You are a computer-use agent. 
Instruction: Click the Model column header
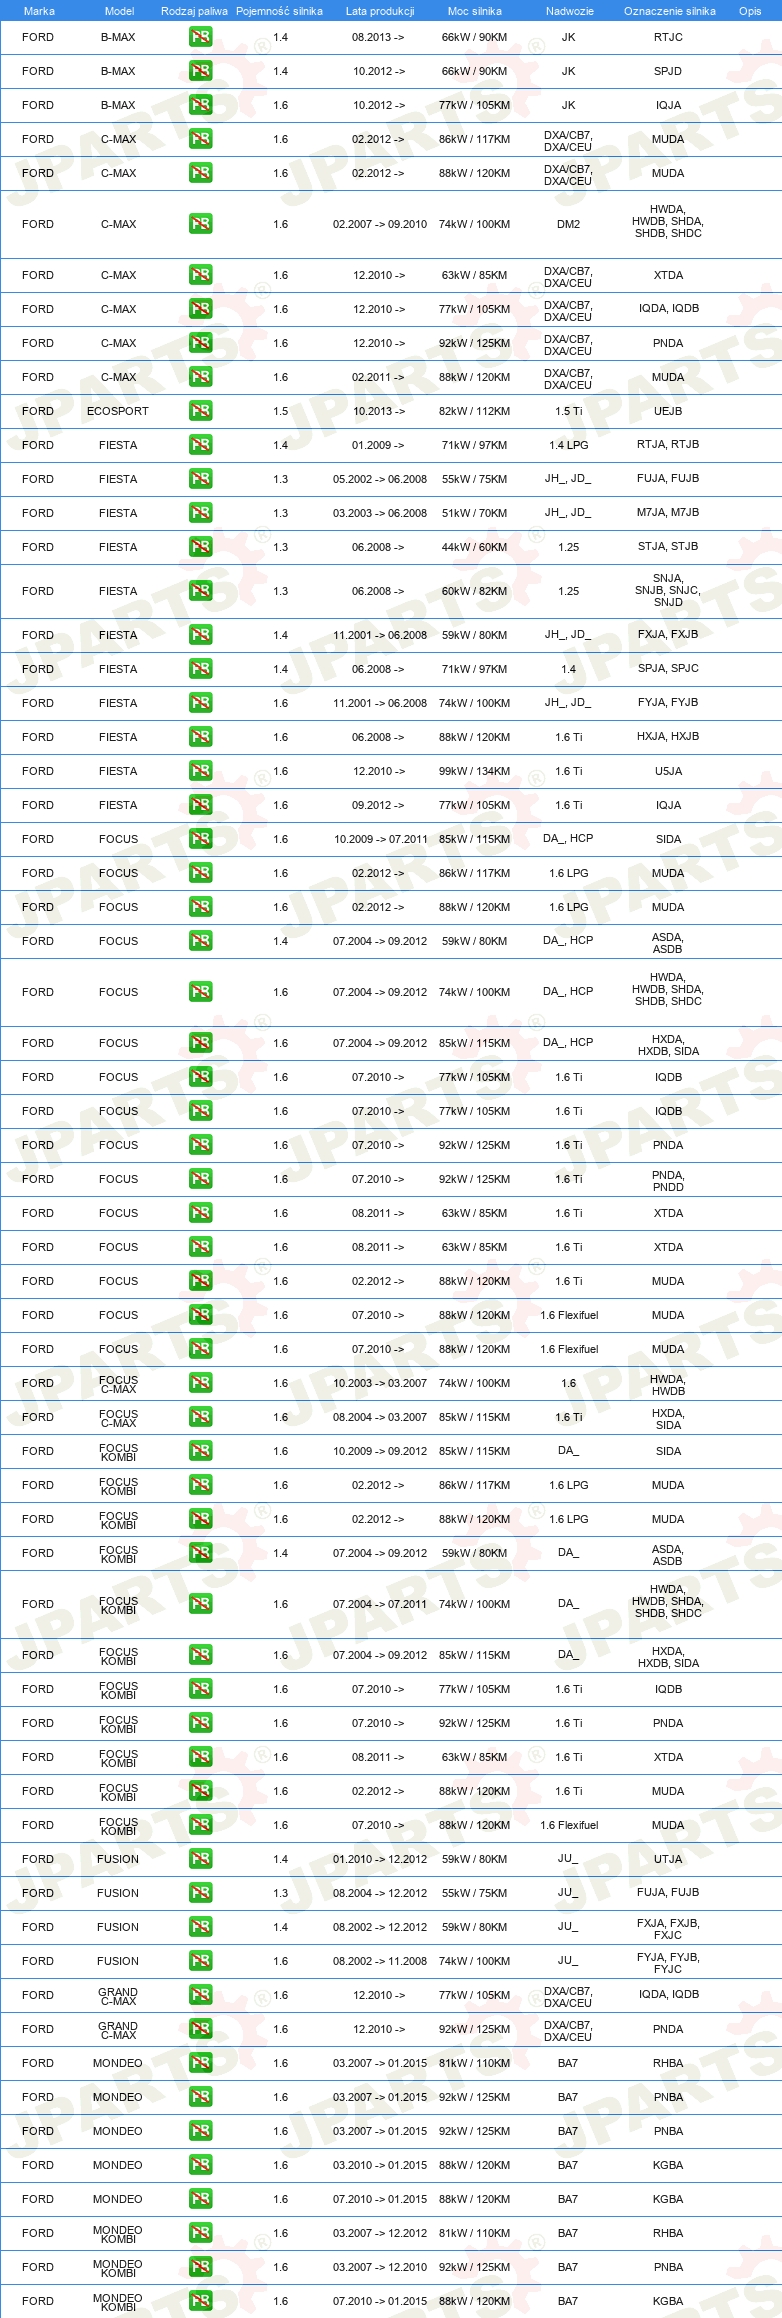coord(120,11)
